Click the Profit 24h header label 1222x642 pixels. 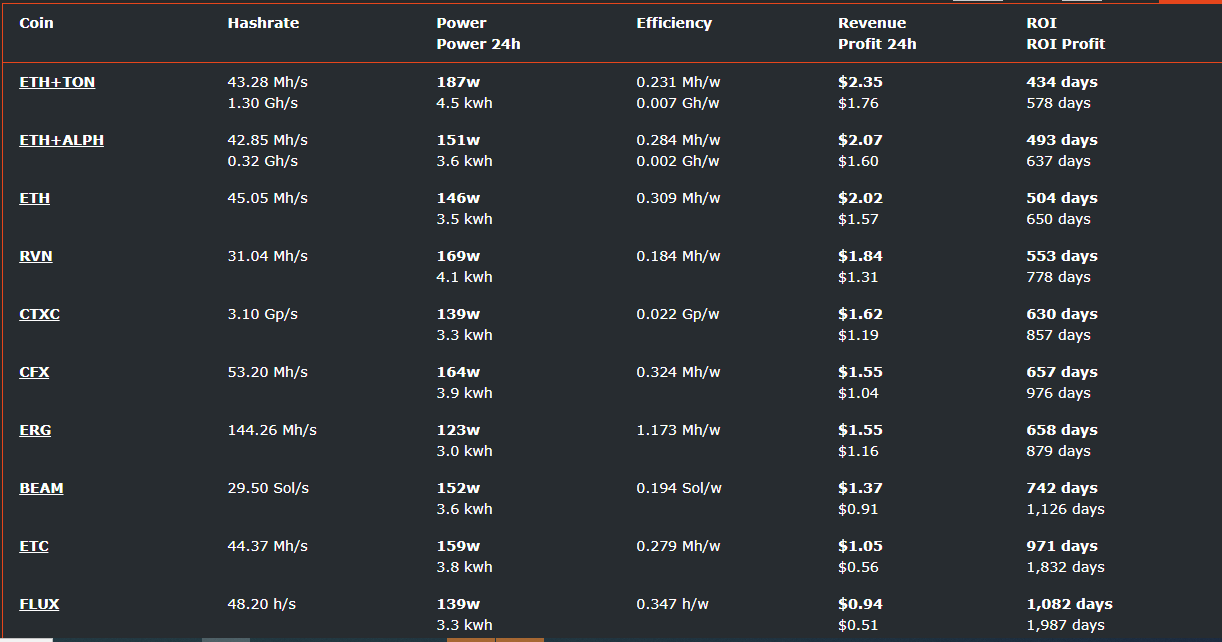[877, 44]
